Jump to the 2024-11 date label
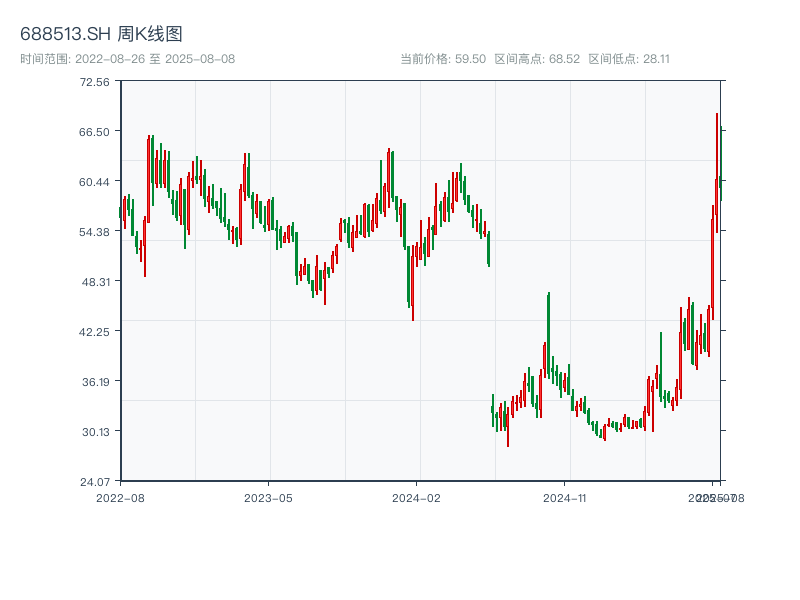This screenshot has height=600, width=800. pyautogui.click(x=564, y=497)
